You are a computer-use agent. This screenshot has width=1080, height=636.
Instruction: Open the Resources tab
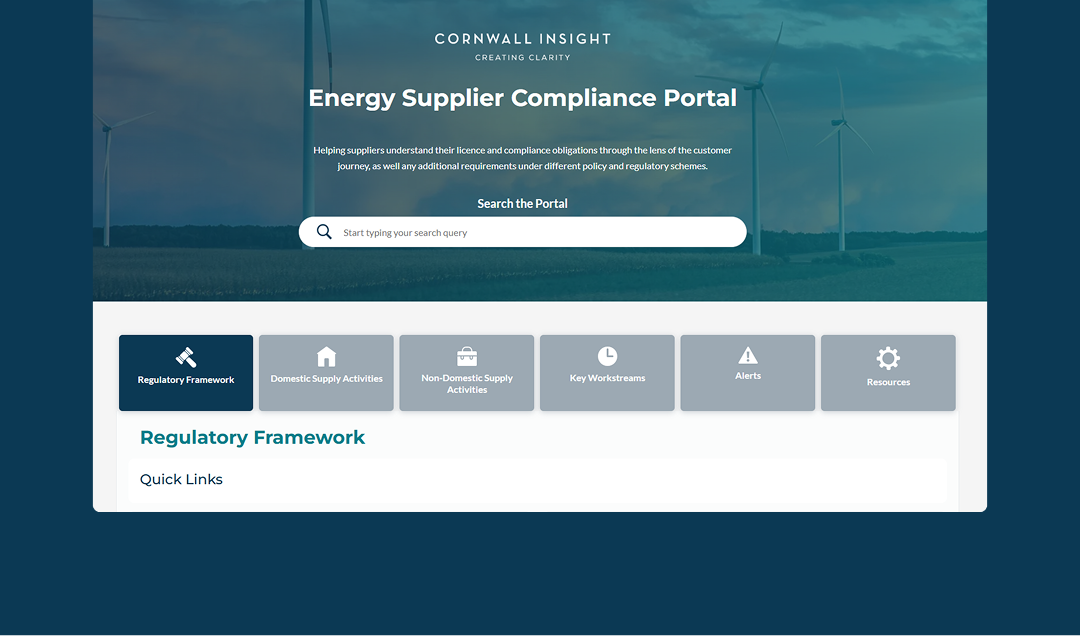pos(889,373)
